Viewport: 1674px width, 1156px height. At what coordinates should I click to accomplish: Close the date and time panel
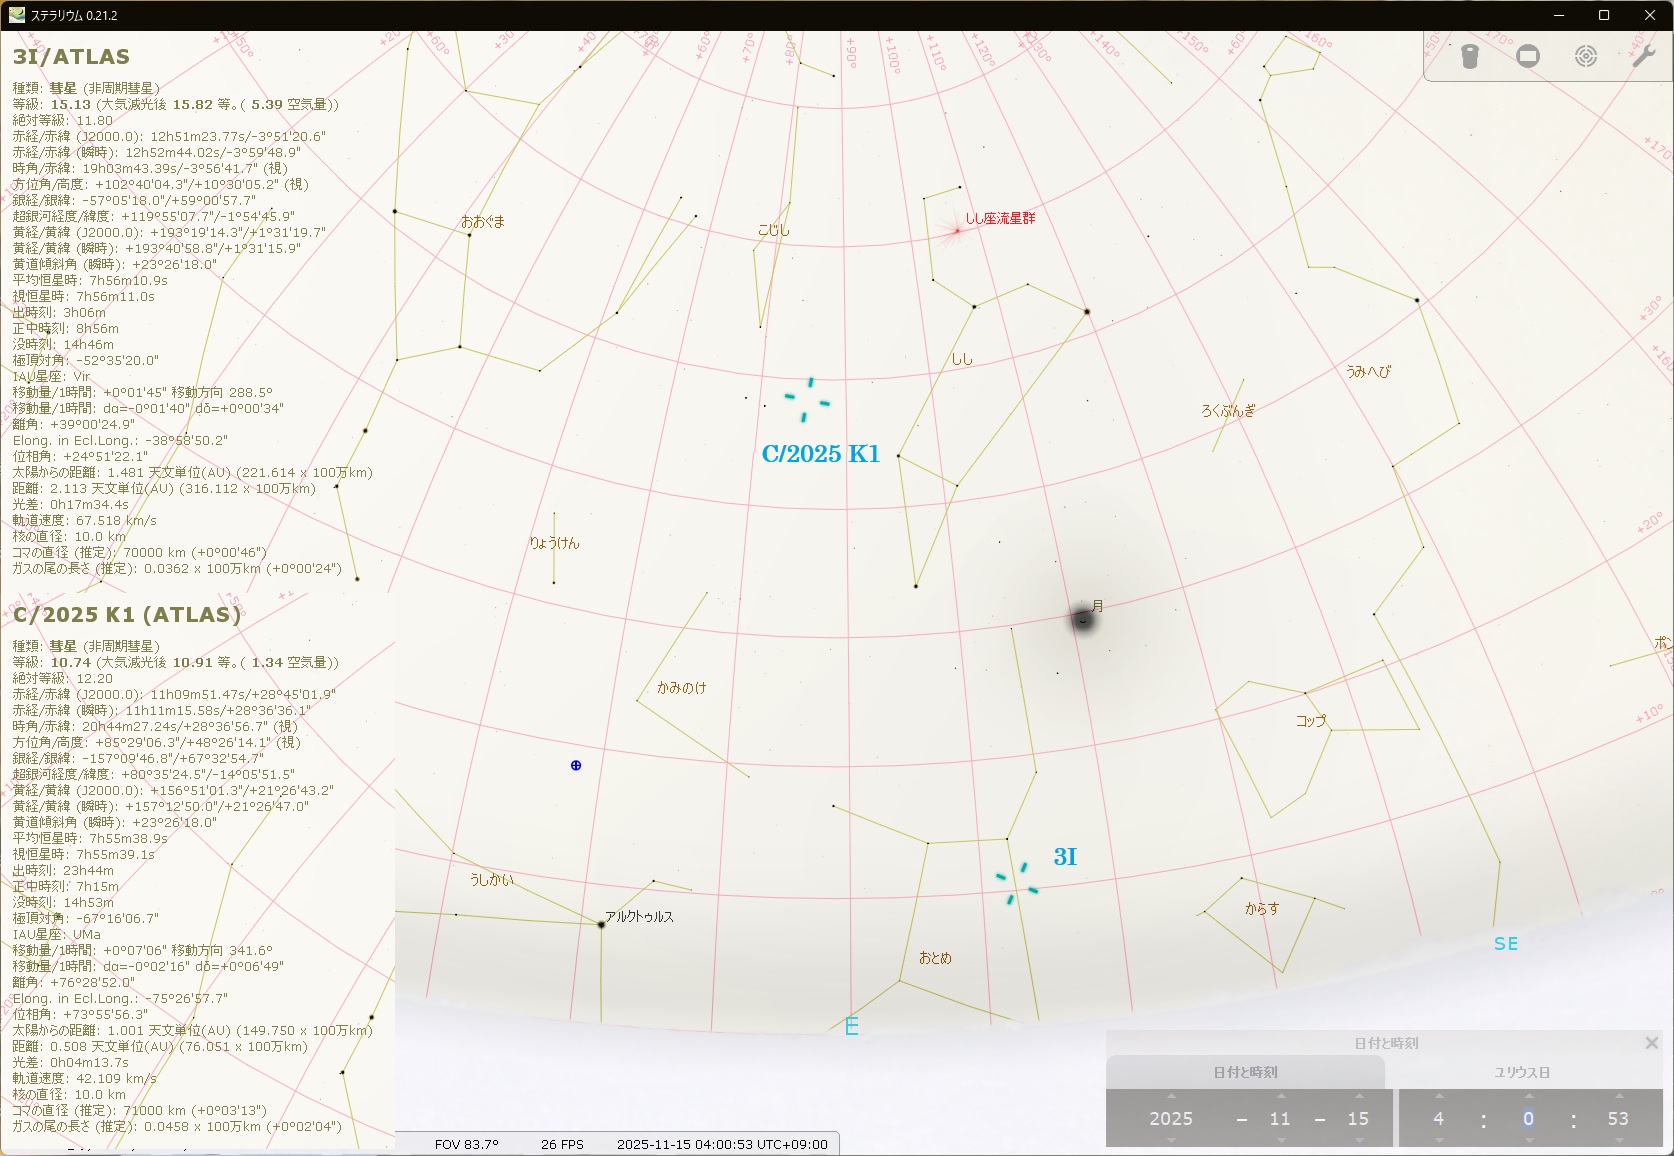point(1651,1043)
